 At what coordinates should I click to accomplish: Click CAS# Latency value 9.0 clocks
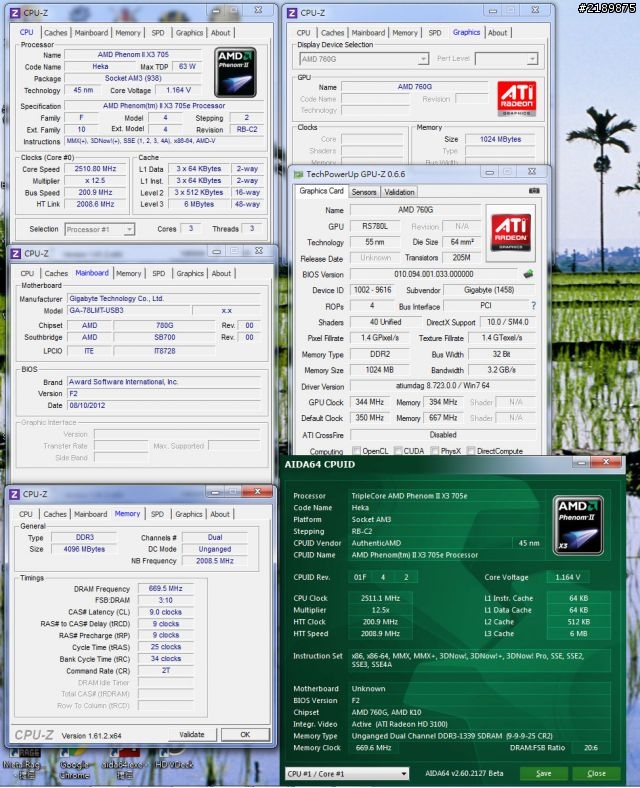(165, 612)
